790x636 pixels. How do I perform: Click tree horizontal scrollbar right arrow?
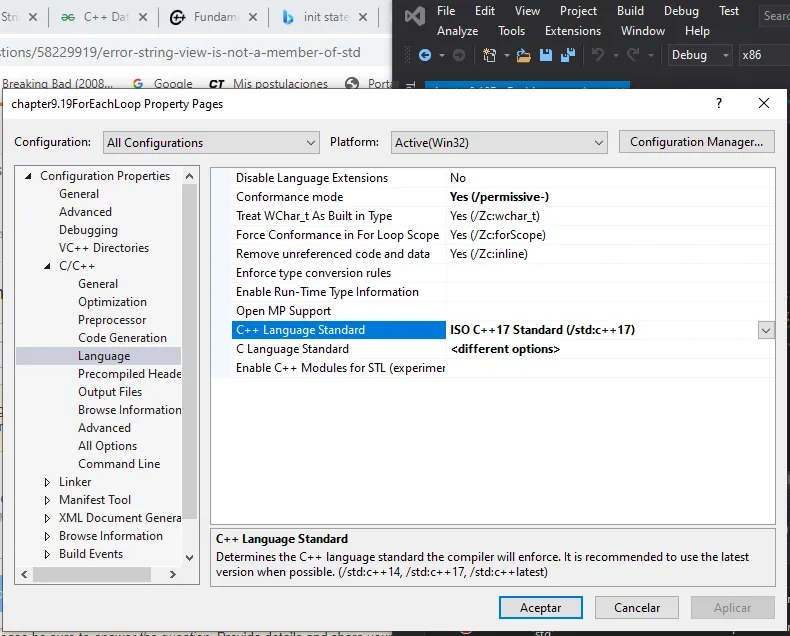click(173, 575)
